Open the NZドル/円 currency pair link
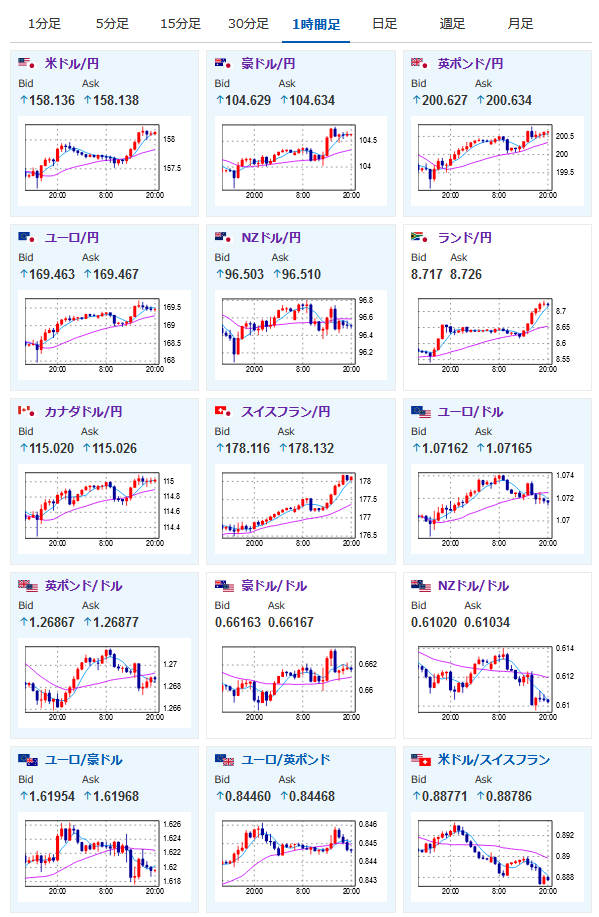The image size is (599, 917). 271,237
